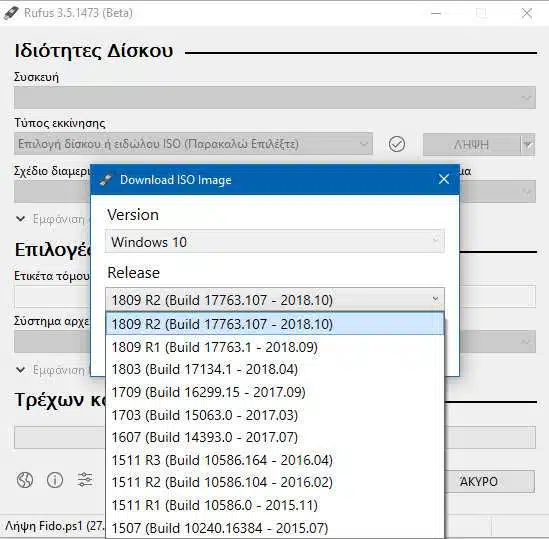Viewport: 549px width, 539px height.
Task: Open the Τύπος εκκίνησης boot type dropdown
Action: [x=193, y=144]
